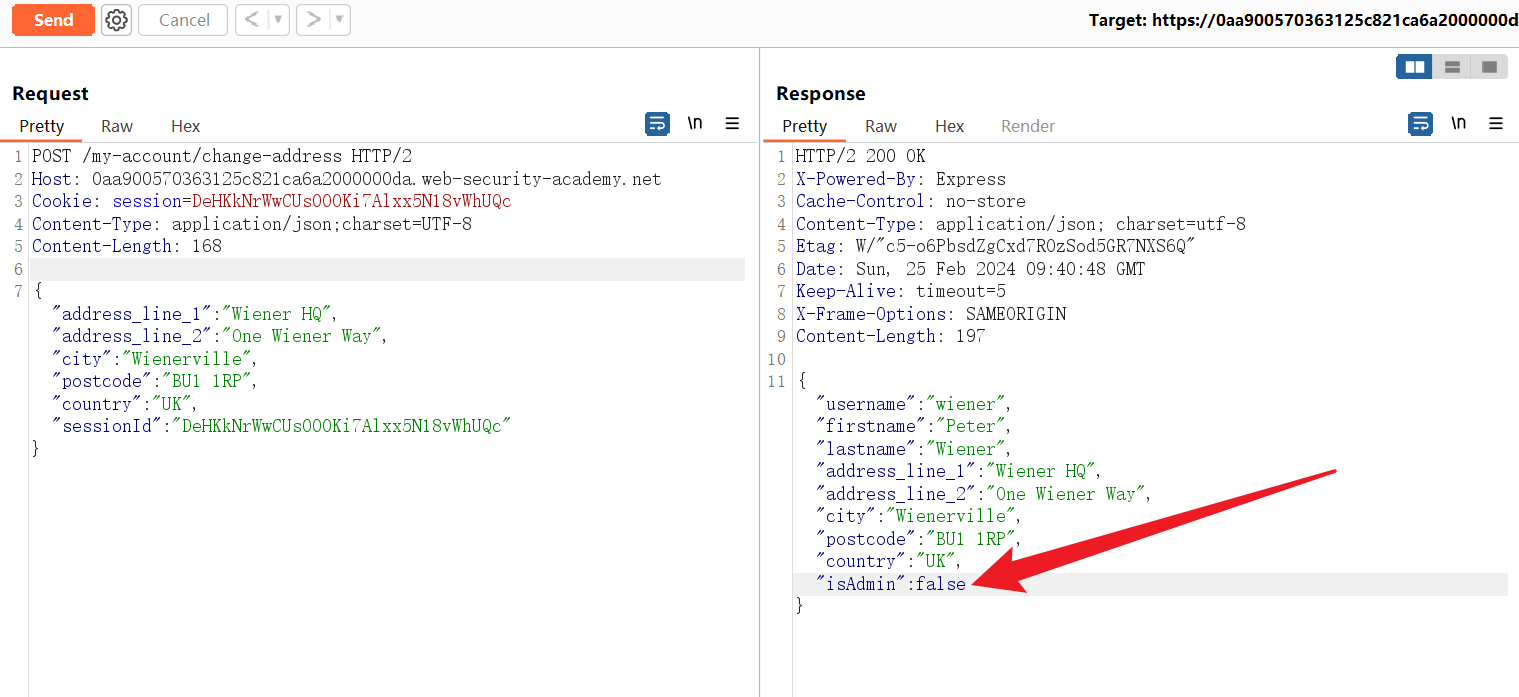Switch to combined single-pane layout view

(1489, 67)
